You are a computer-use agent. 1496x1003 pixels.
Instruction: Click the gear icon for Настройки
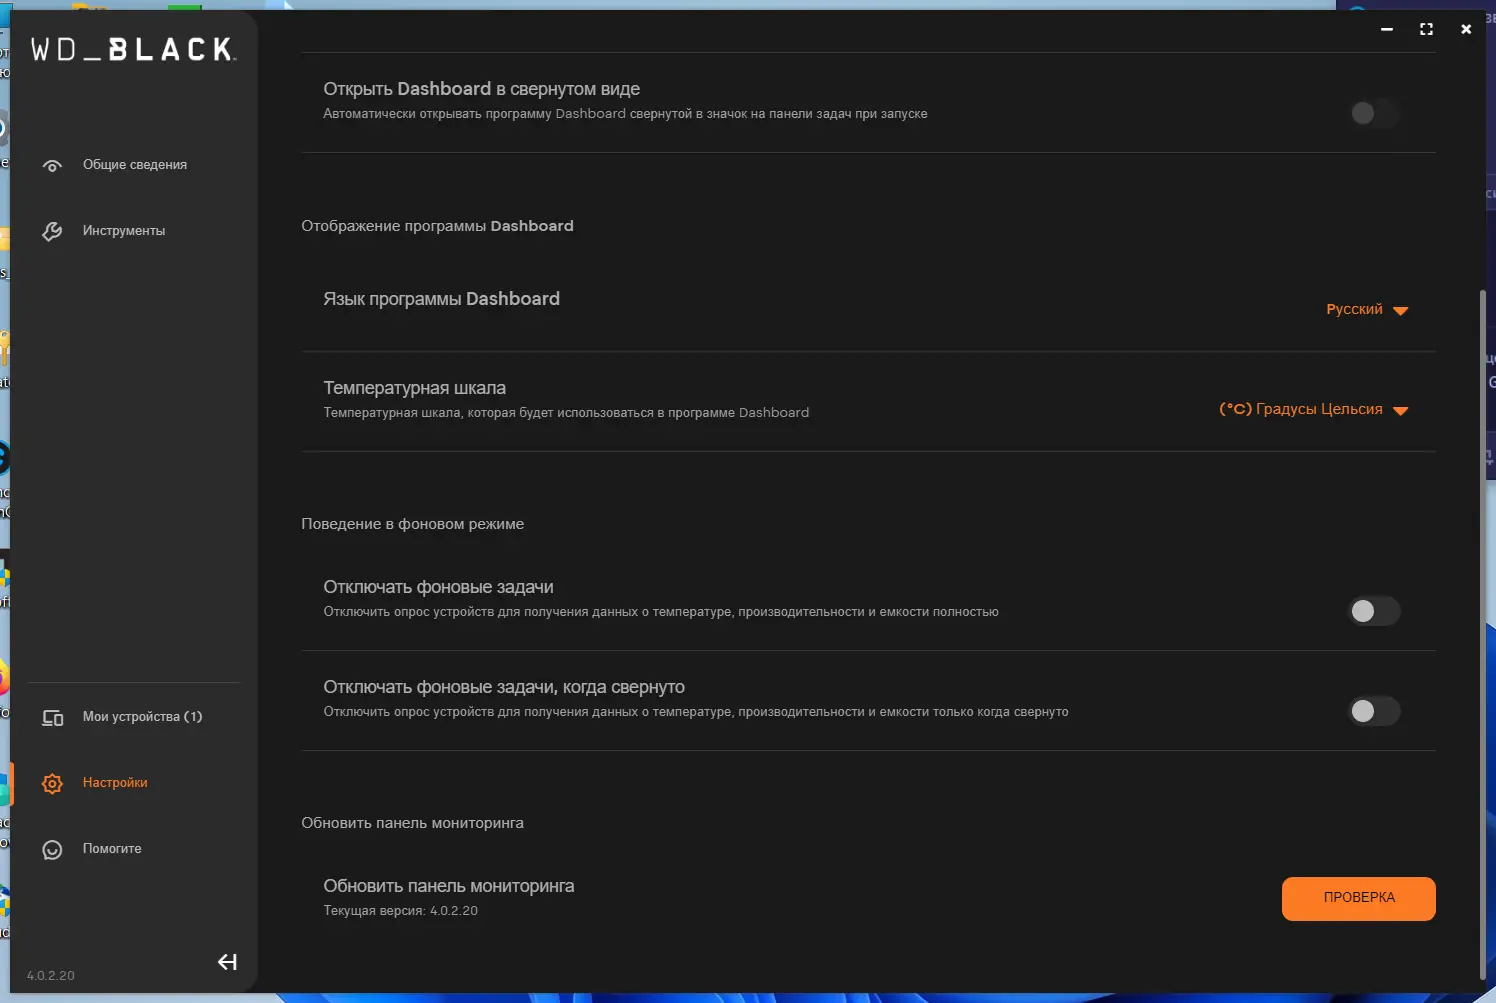point(53,783)
